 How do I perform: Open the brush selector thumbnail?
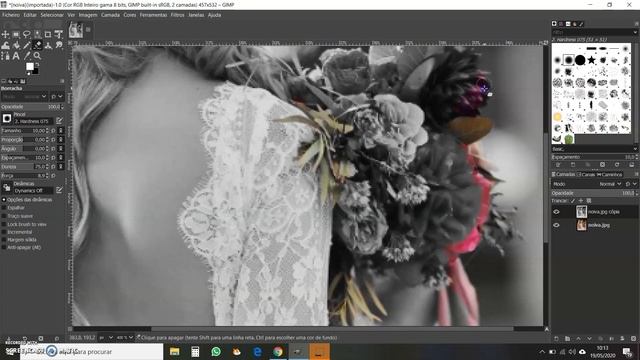pyautogui.click(x=7, y=118)
